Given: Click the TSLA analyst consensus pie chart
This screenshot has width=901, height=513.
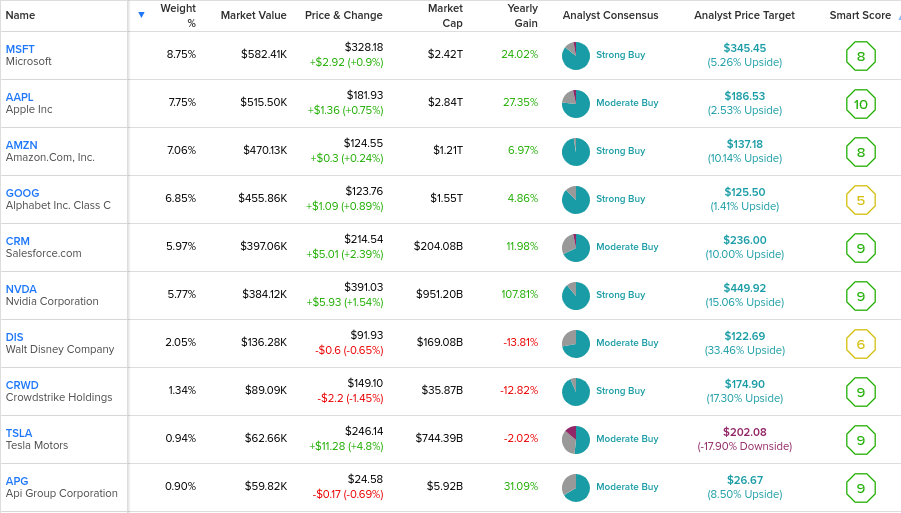Looking at the screenshot, I should [576, 440].
